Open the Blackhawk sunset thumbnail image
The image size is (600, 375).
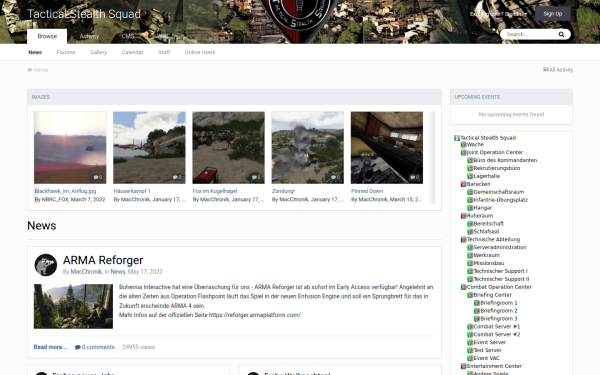pos(70,148)
